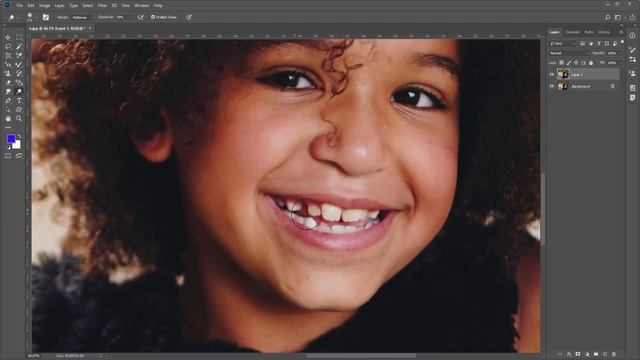Open the Image menu

click(x=44, y=6)
